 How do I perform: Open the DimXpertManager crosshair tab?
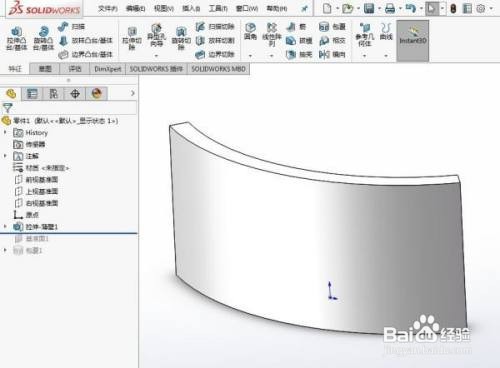coord(75,94)
